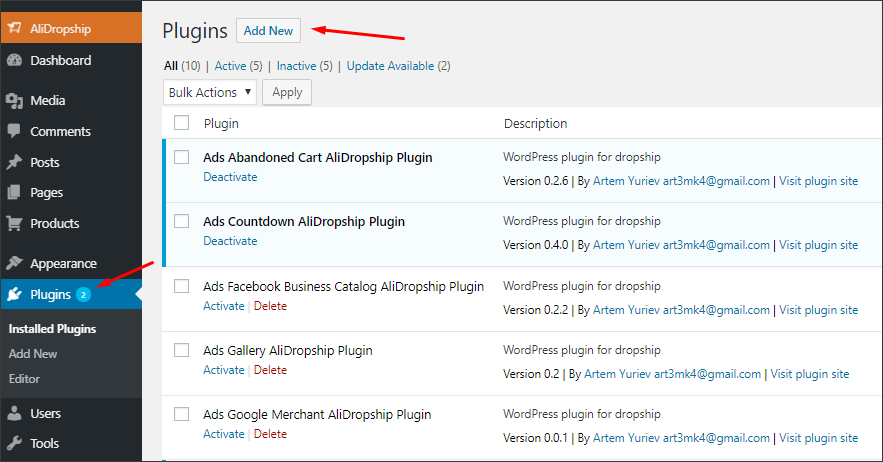Click the Tools wrench icon
Viewport: 883px width, 462px height.
(15, 443)
